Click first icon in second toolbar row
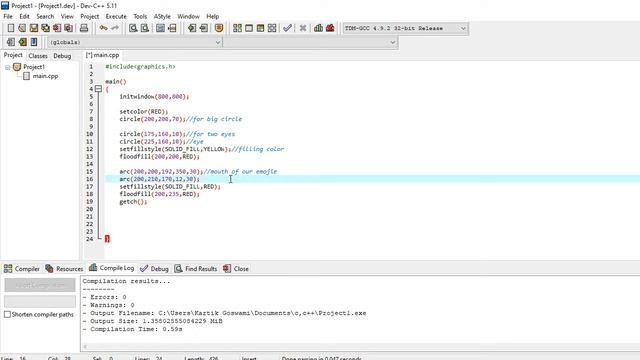The height and width of the screenshot is (360, 640). tap(11, 42)
